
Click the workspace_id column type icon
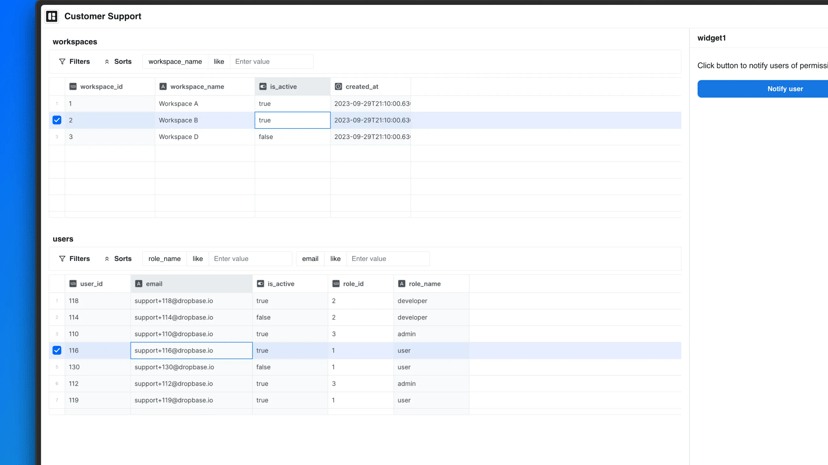(x=73, y=87)
